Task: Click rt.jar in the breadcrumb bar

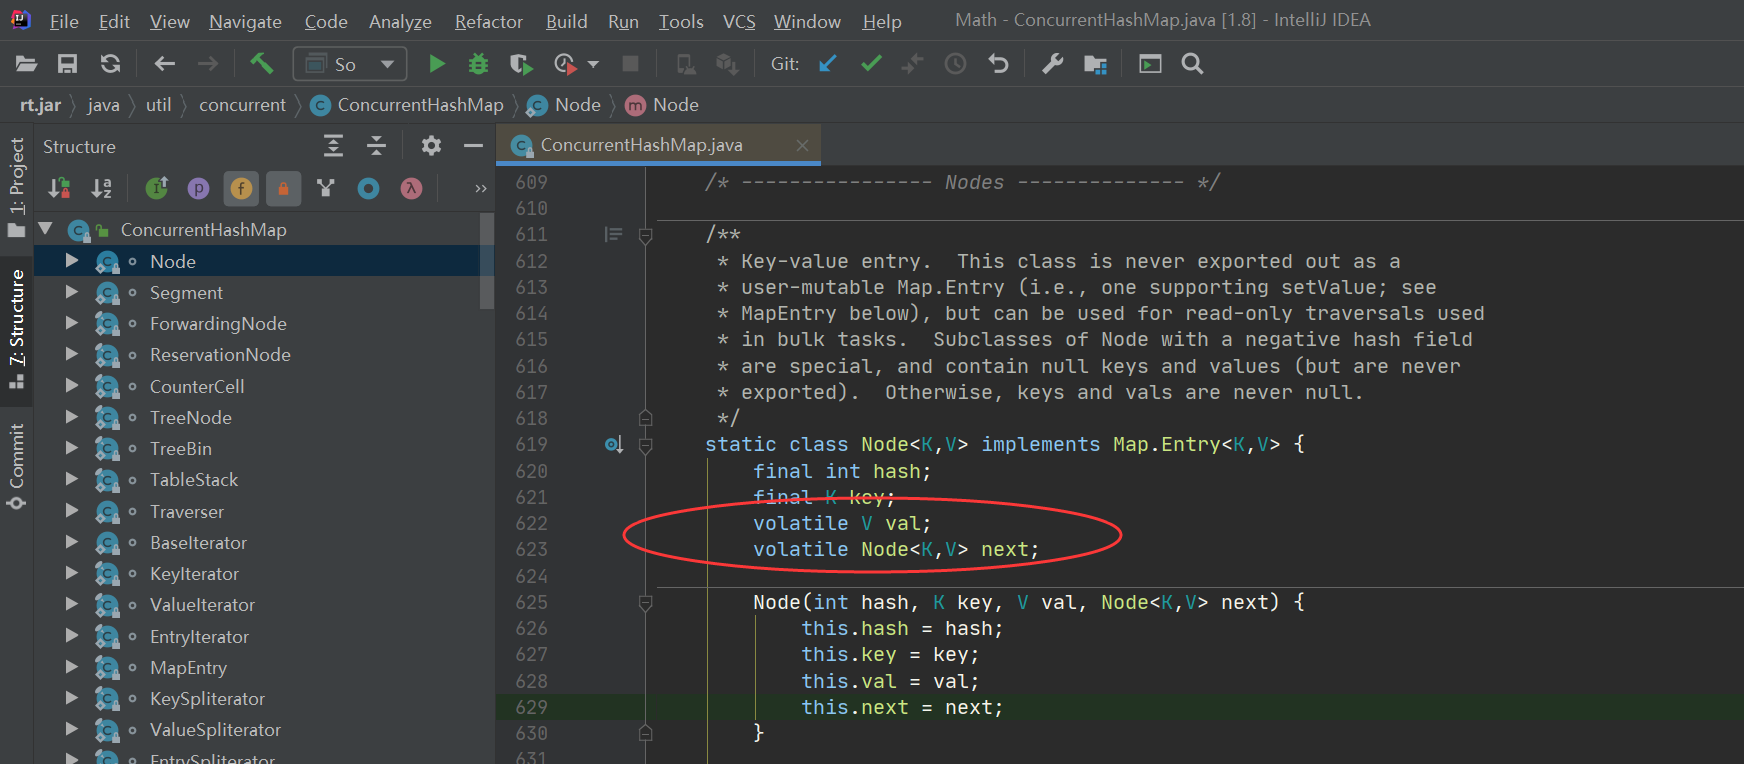Action: point(40,105)
